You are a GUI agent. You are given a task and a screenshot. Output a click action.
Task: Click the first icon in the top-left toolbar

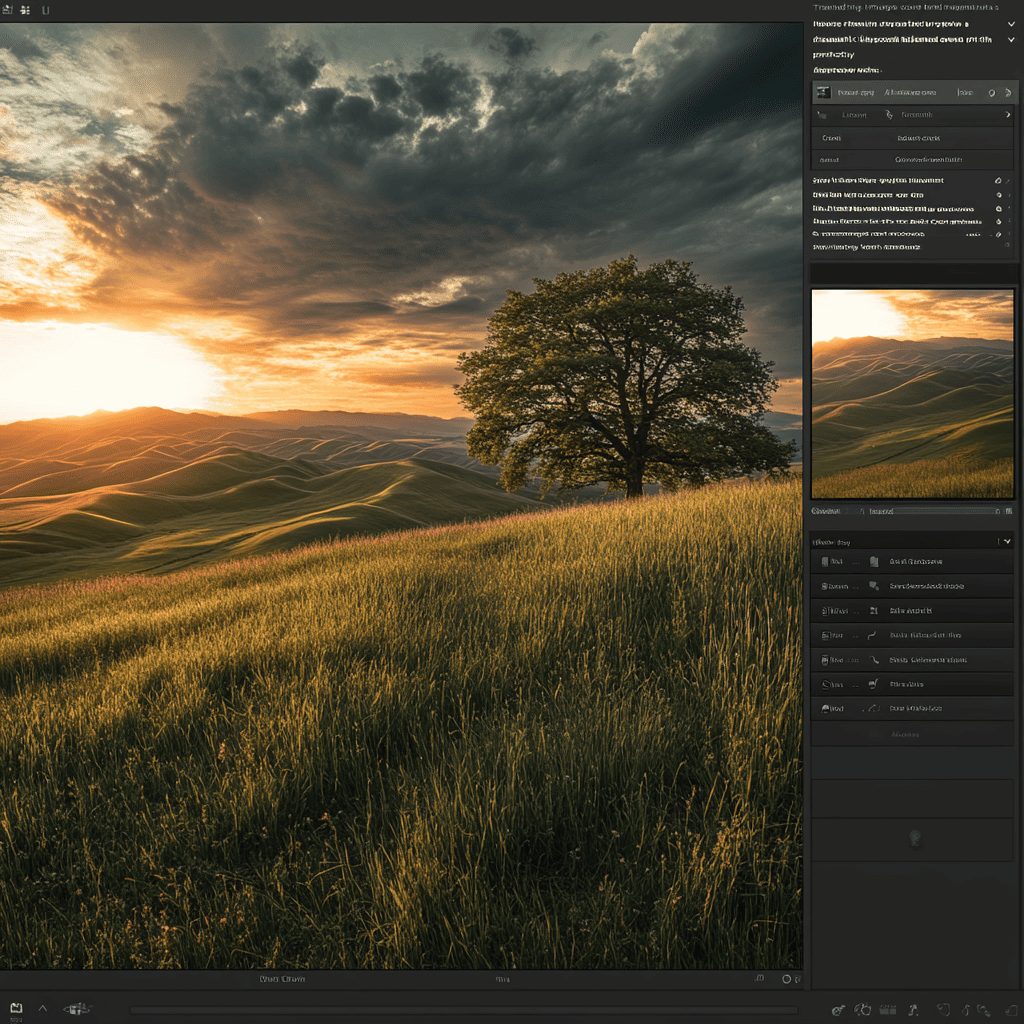pyautogui.click(x=7, y=10)
